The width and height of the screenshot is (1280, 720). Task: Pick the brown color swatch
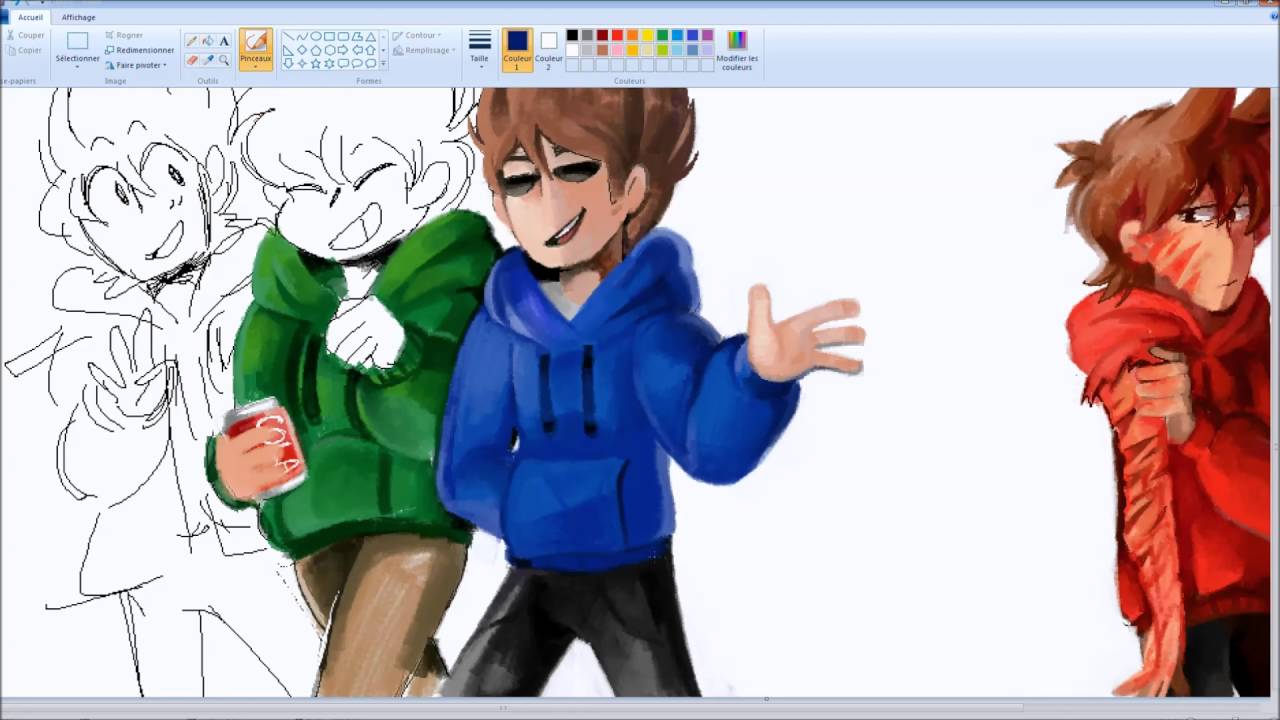(602, 50)
